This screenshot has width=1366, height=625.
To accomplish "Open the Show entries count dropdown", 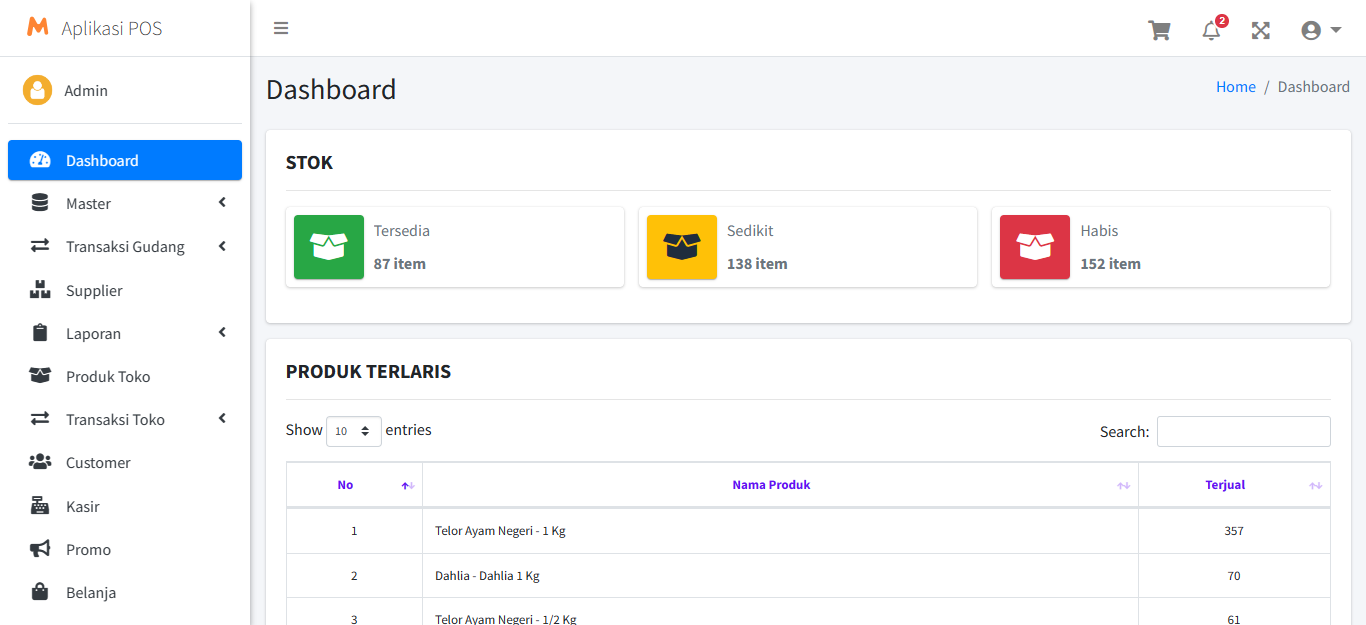I will (x=353, y=431).
